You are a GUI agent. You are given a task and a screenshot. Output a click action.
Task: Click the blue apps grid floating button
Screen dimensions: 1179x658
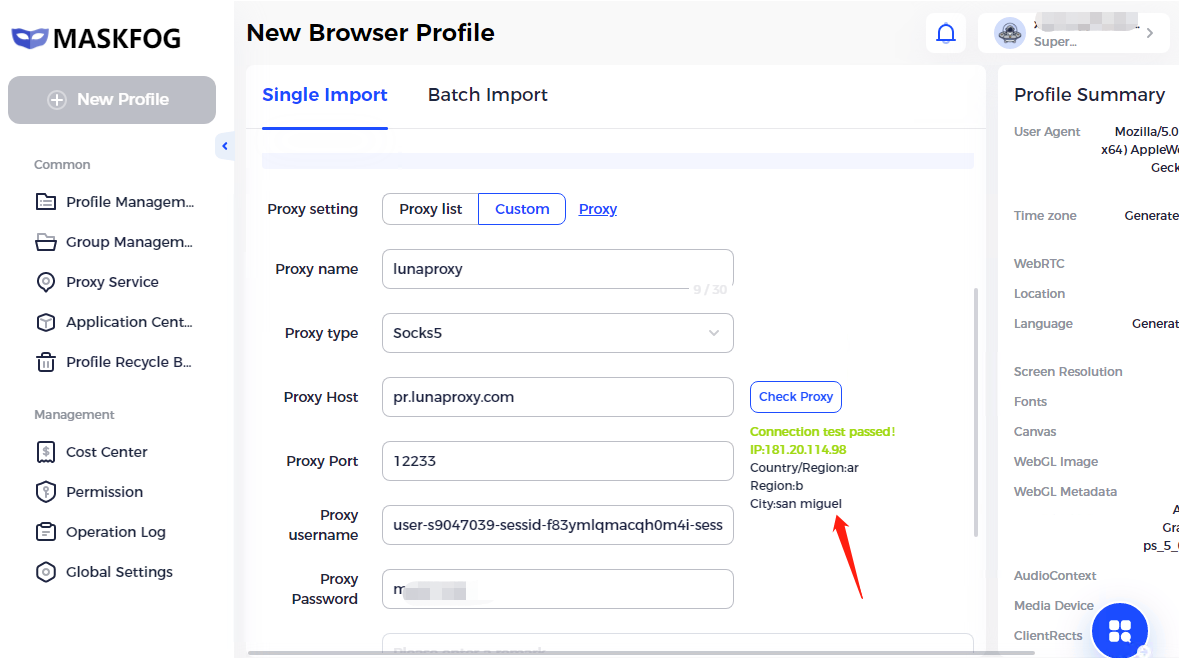pyautogui.click(x=1120, y=630)
